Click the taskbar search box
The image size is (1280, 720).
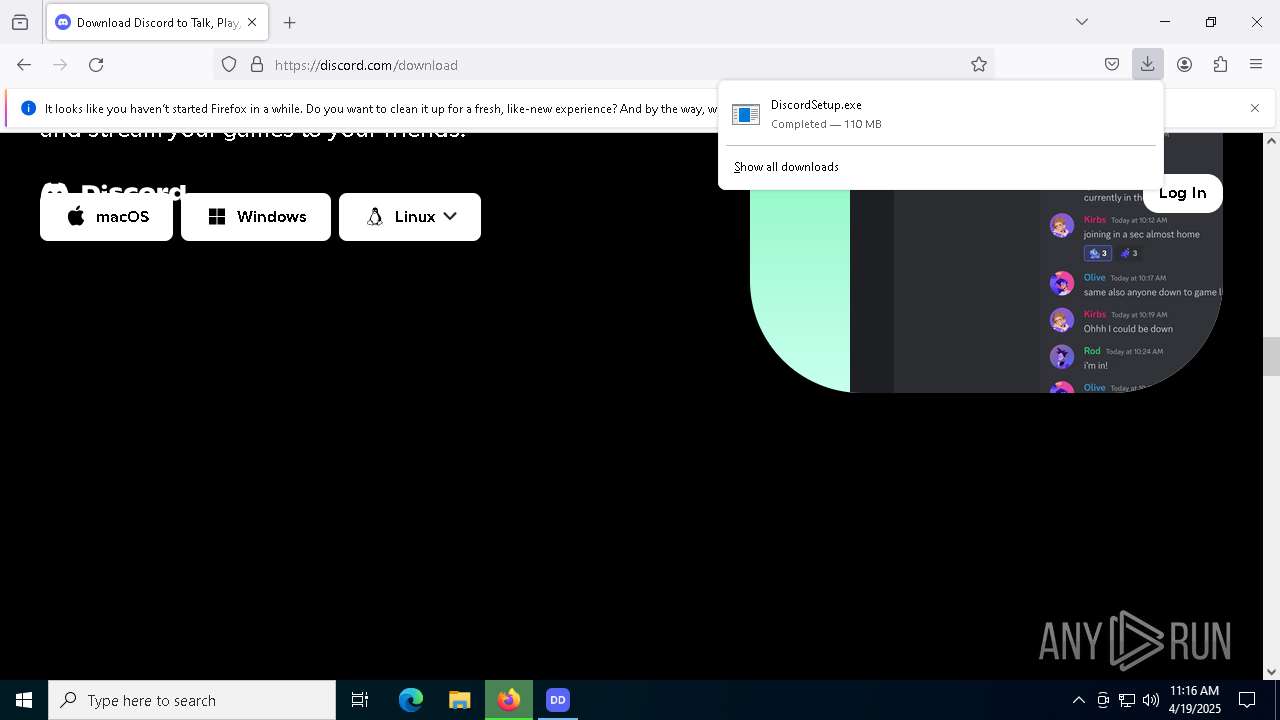click(x=192, y=700)
